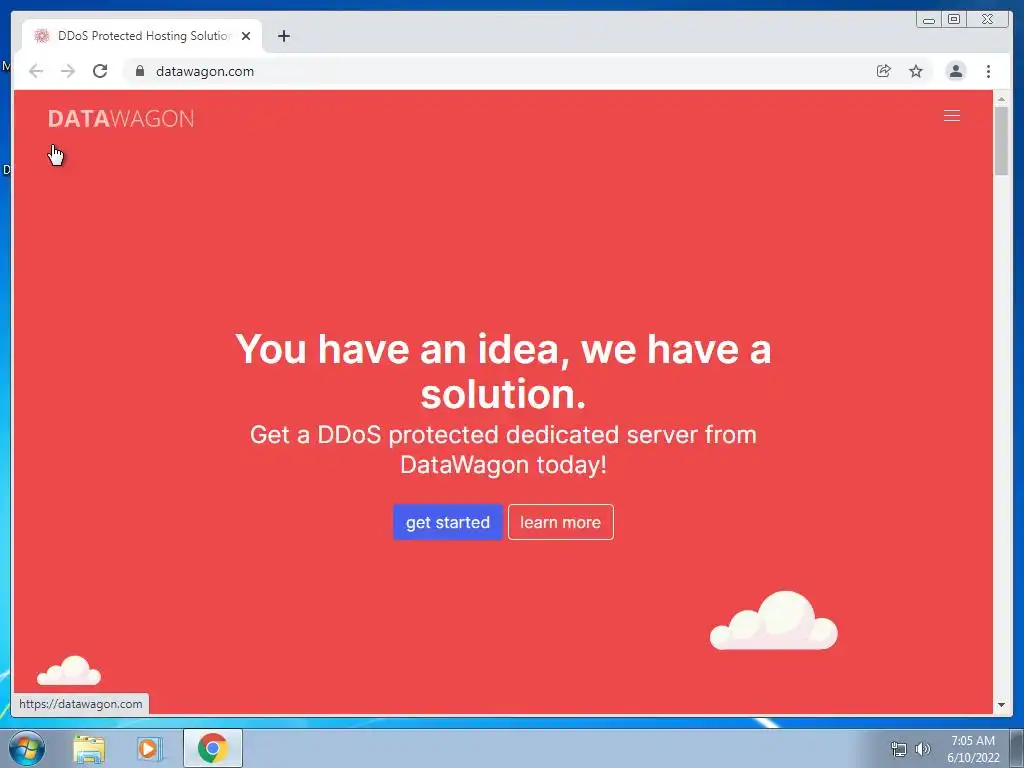Go forward using the forward arrow
This screenshot has width=1024, height=768.
(68, 71)
